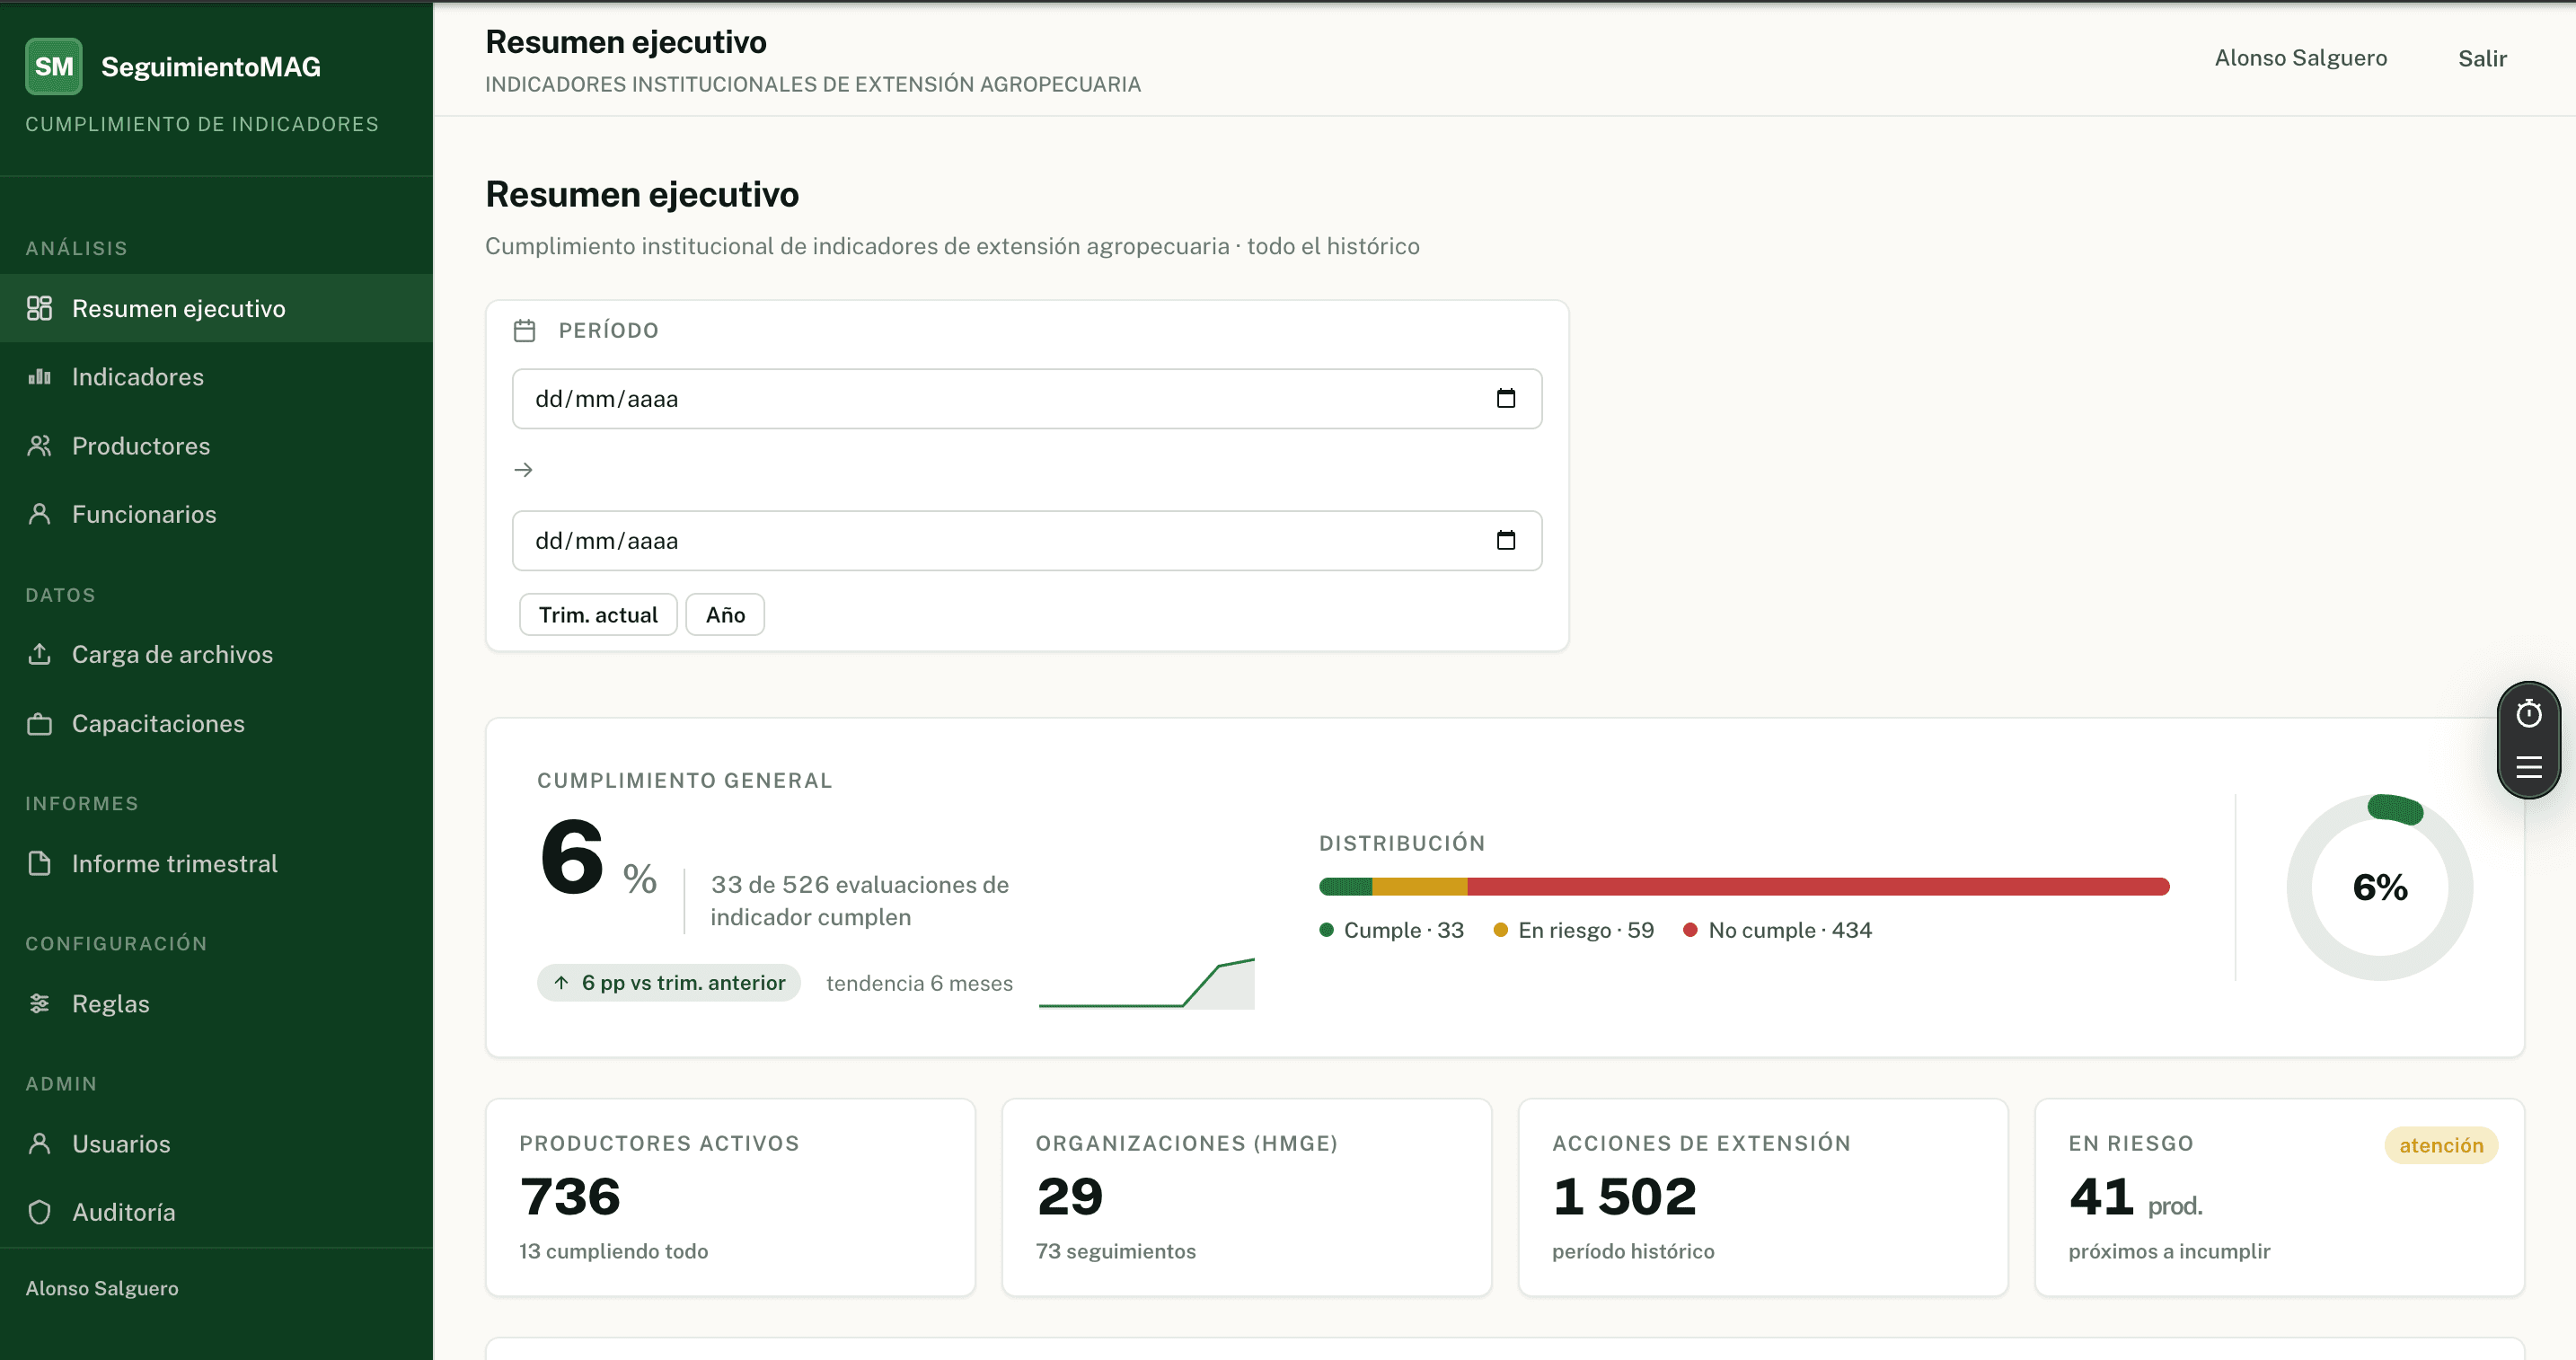Click the 'No cumple · 434' legend entry

click(x=1777, y=930)
